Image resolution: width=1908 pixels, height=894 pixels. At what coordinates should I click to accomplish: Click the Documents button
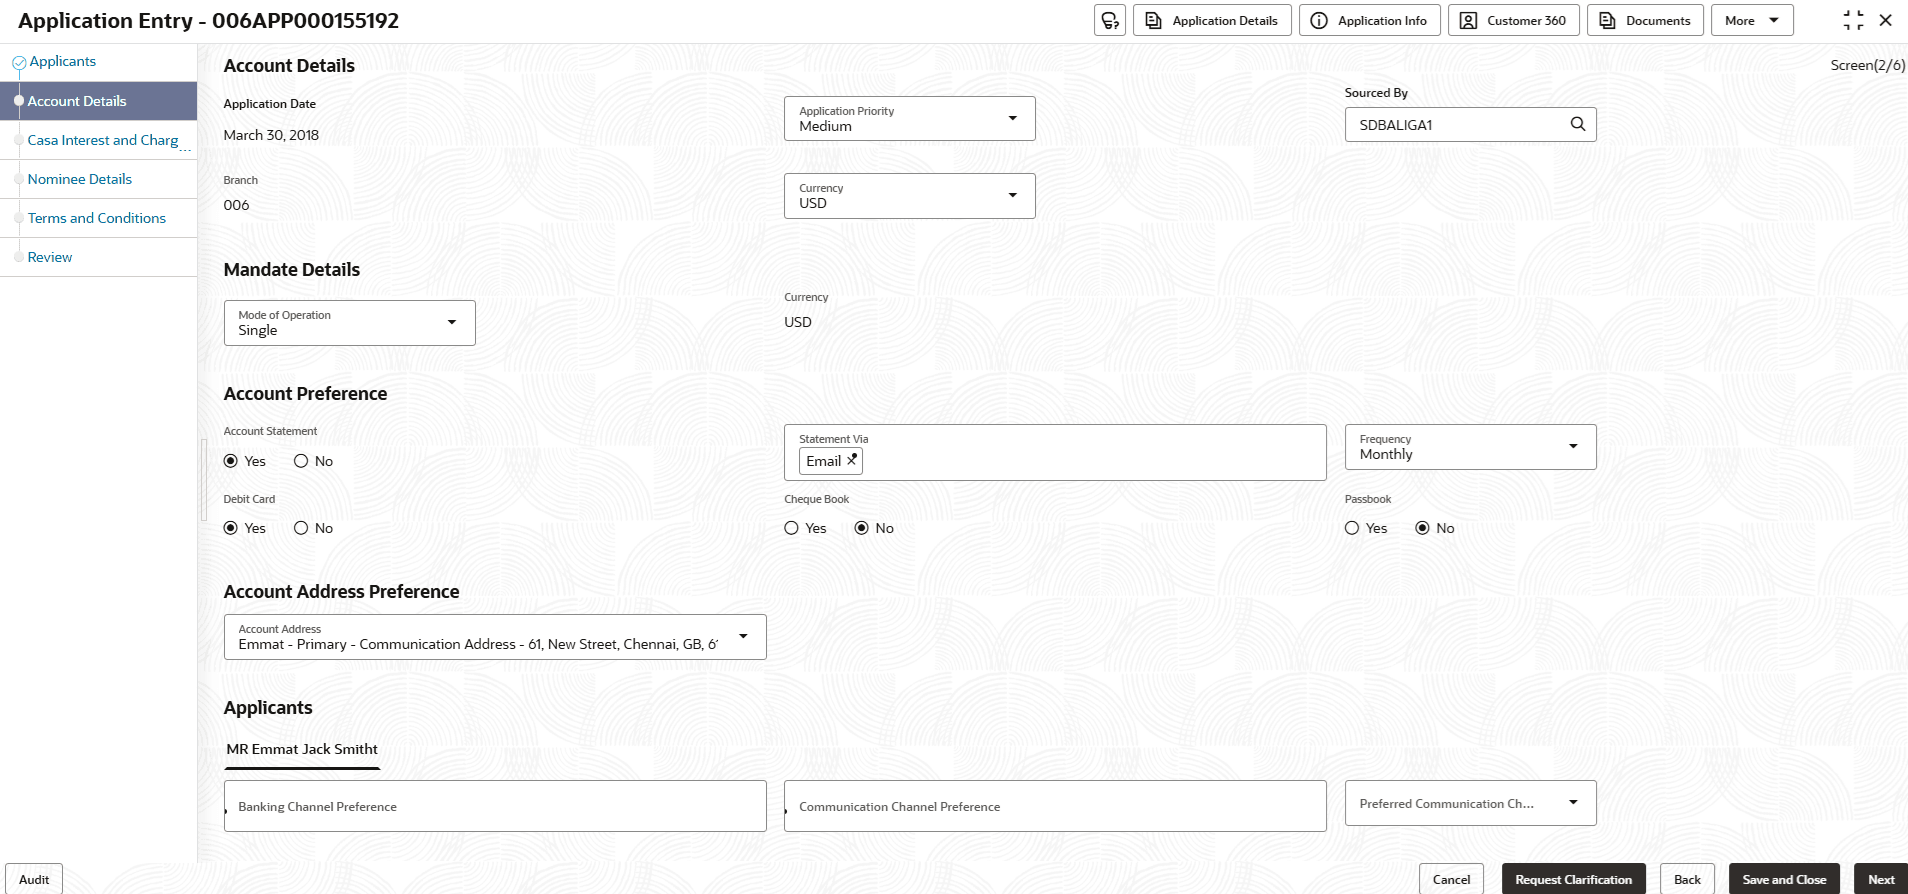point(1645,20)
